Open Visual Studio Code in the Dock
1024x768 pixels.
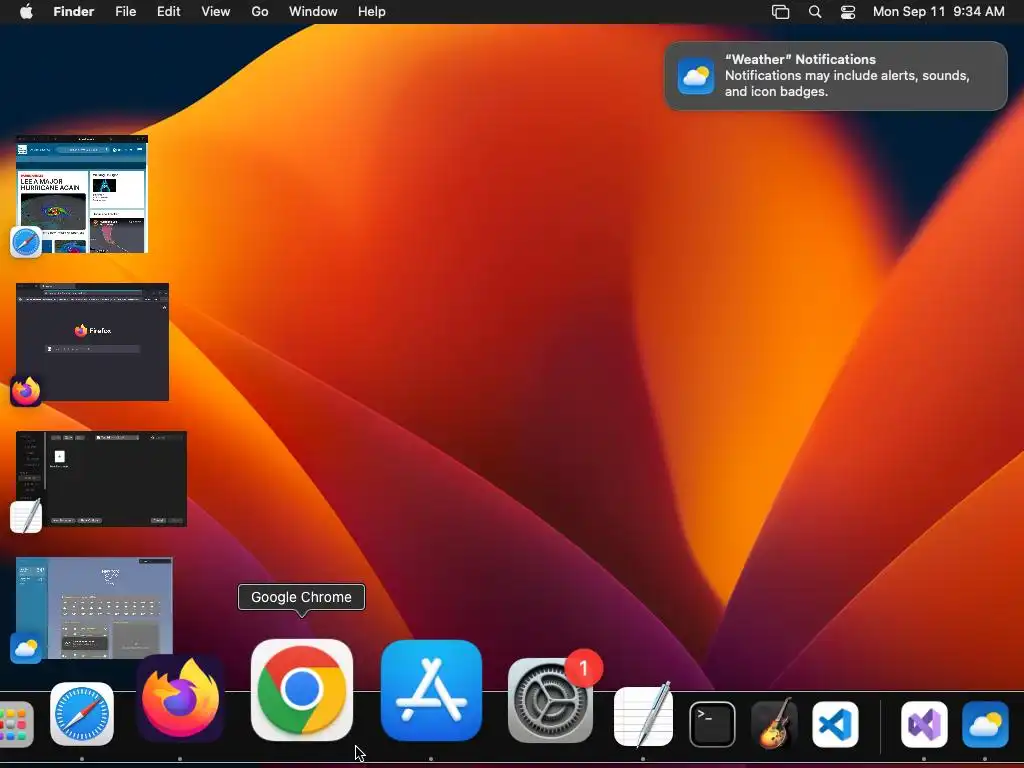click(835, 724)
